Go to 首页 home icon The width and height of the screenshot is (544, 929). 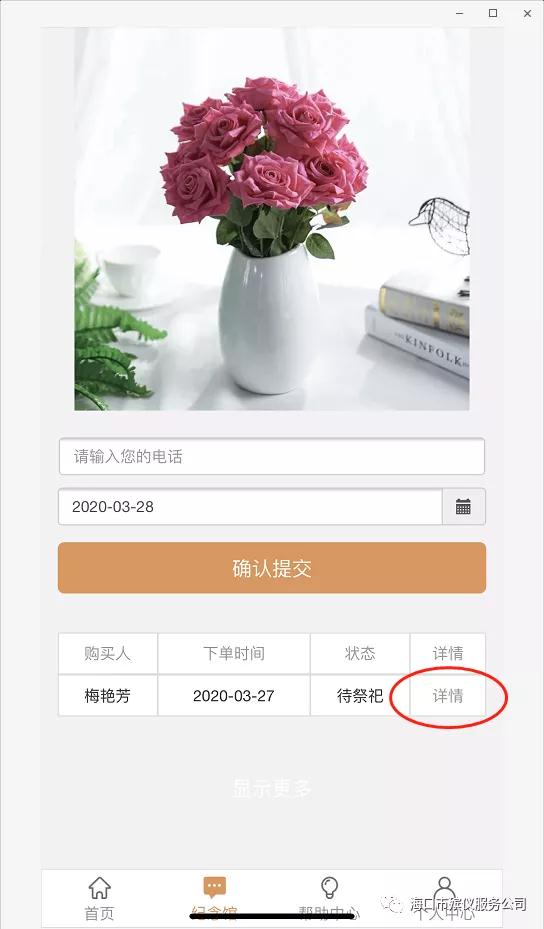click(x=100, y=888)
